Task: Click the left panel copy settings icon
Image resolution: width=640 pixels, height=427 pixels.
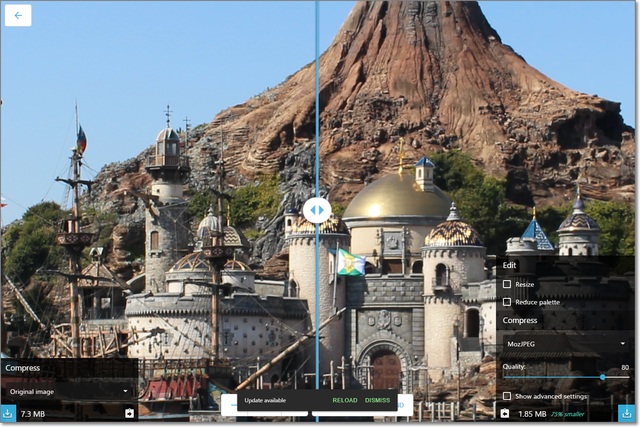Action: click(129, 413)
